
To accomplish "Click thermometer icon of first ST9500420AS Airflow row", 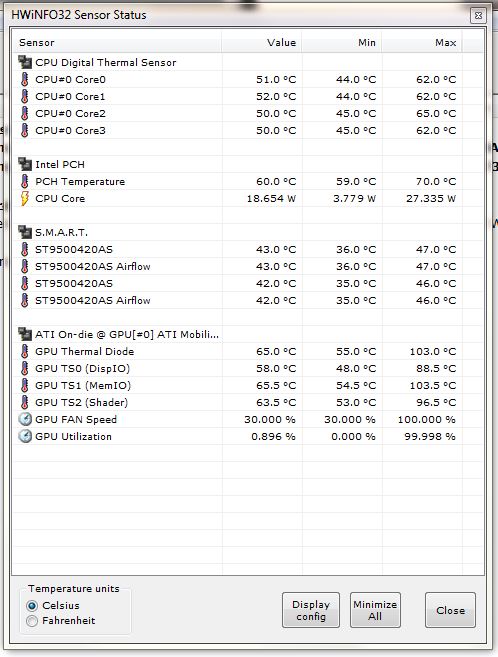I will (25, 266).
